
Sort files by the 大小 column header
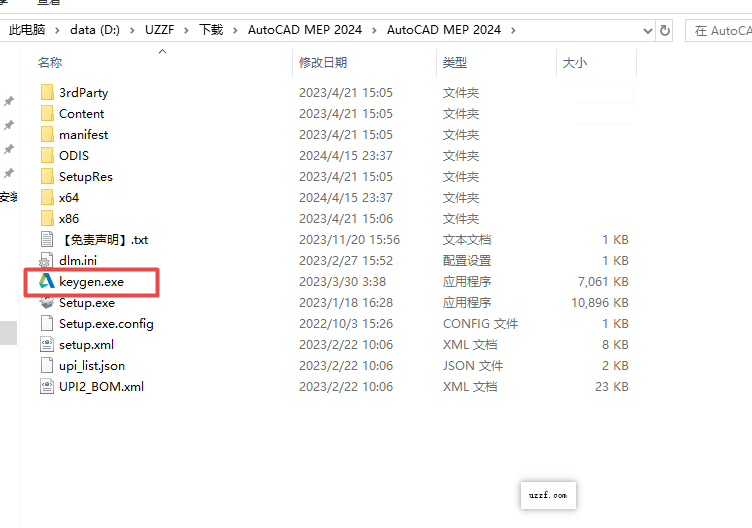pyautogui.click(x=574, y=62)
